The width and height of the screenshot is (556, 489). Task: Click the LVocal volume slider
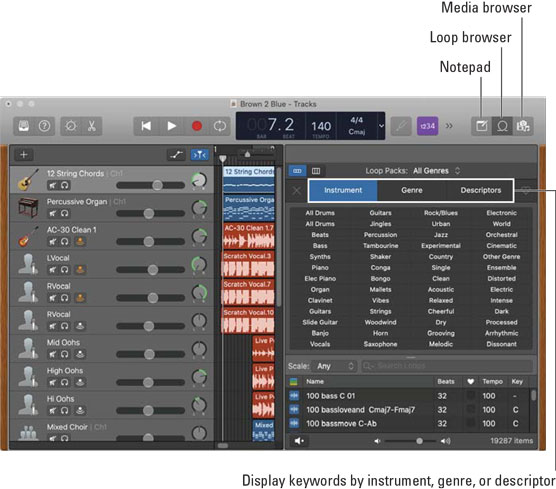coord(151,269)
